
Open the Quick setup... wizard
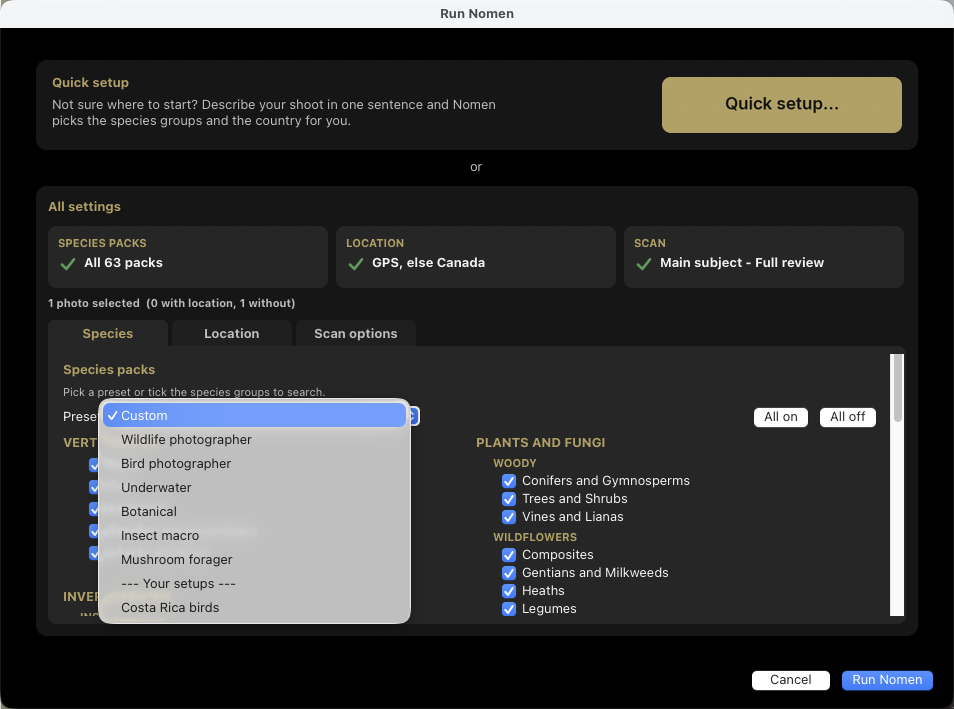pyautogui.click(x=781, y=105)
